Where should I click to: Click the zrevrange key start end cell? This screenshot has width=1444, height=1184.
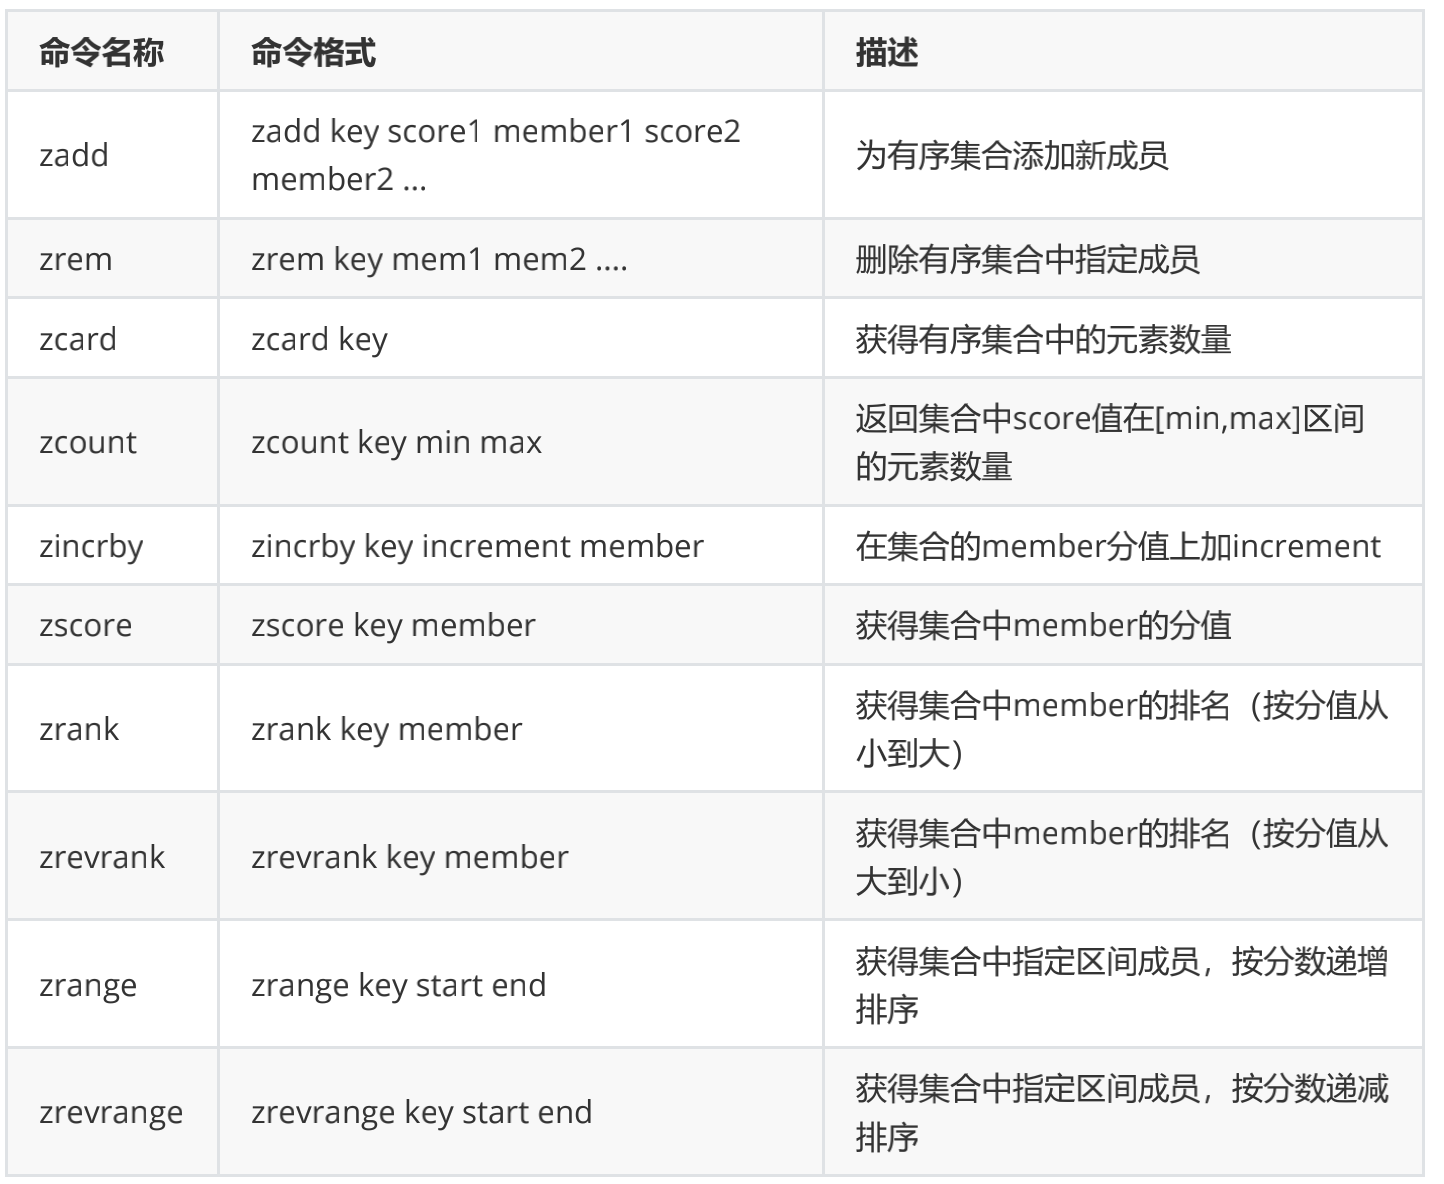point(520,1112)
